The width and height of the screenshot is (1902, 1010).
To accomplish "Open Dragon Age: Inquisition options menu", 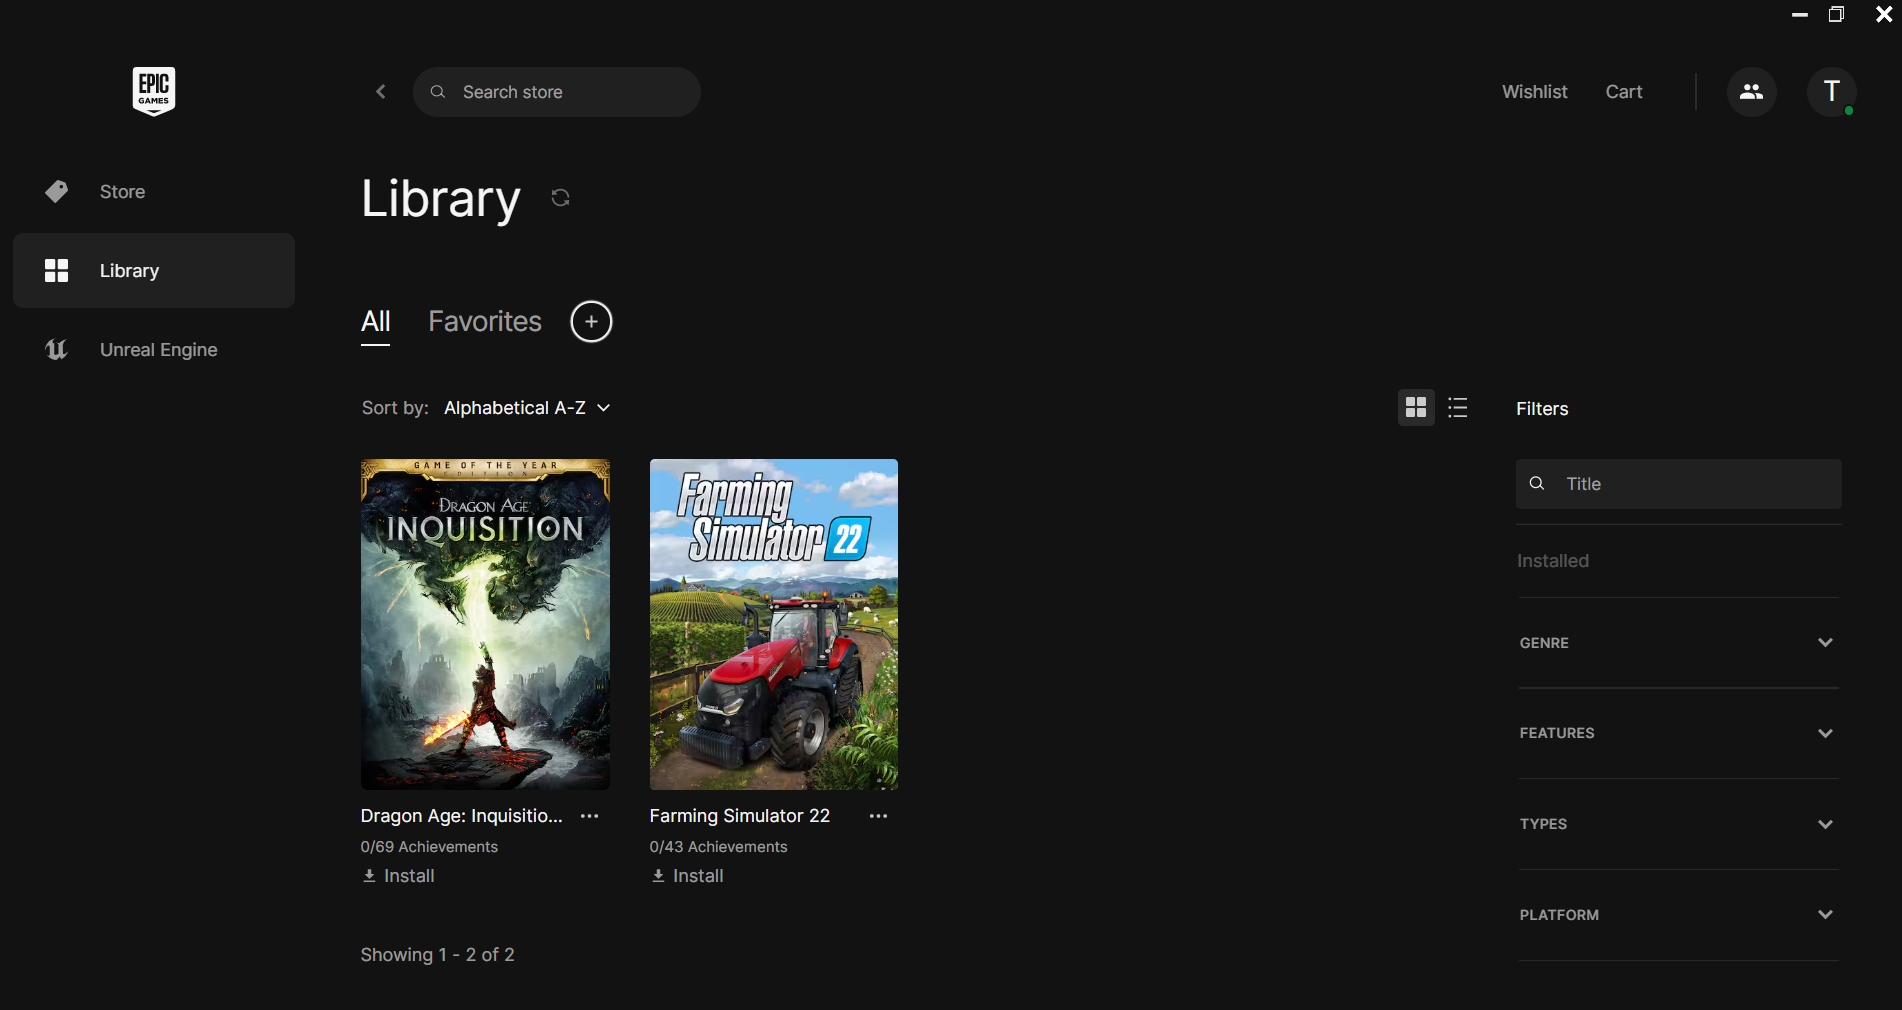I will click(590, 816).
